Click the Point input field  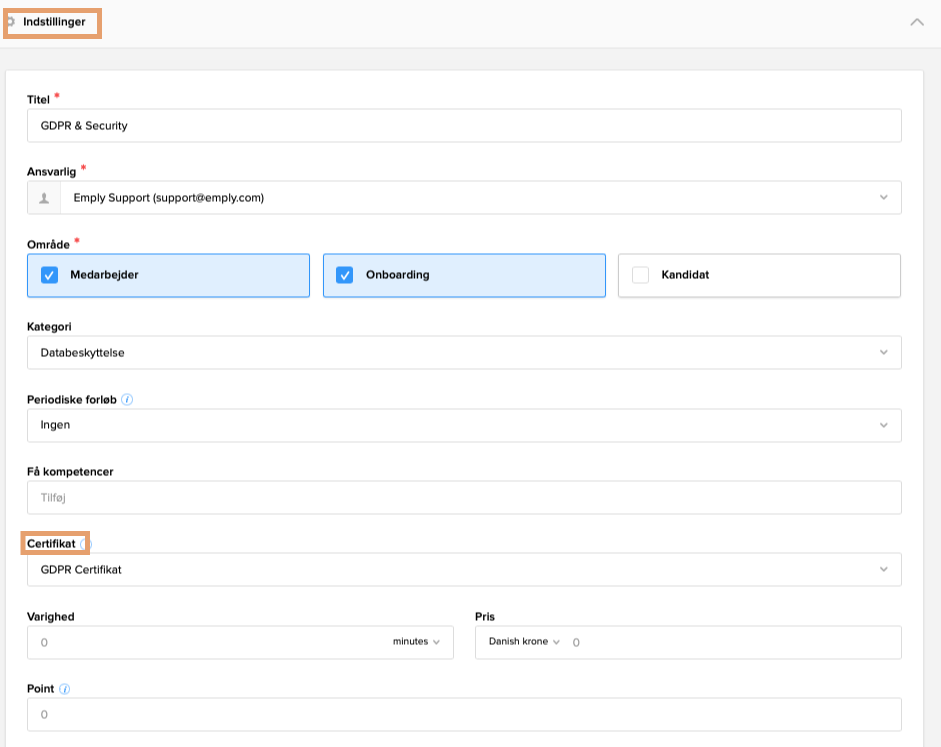[464, 715]
